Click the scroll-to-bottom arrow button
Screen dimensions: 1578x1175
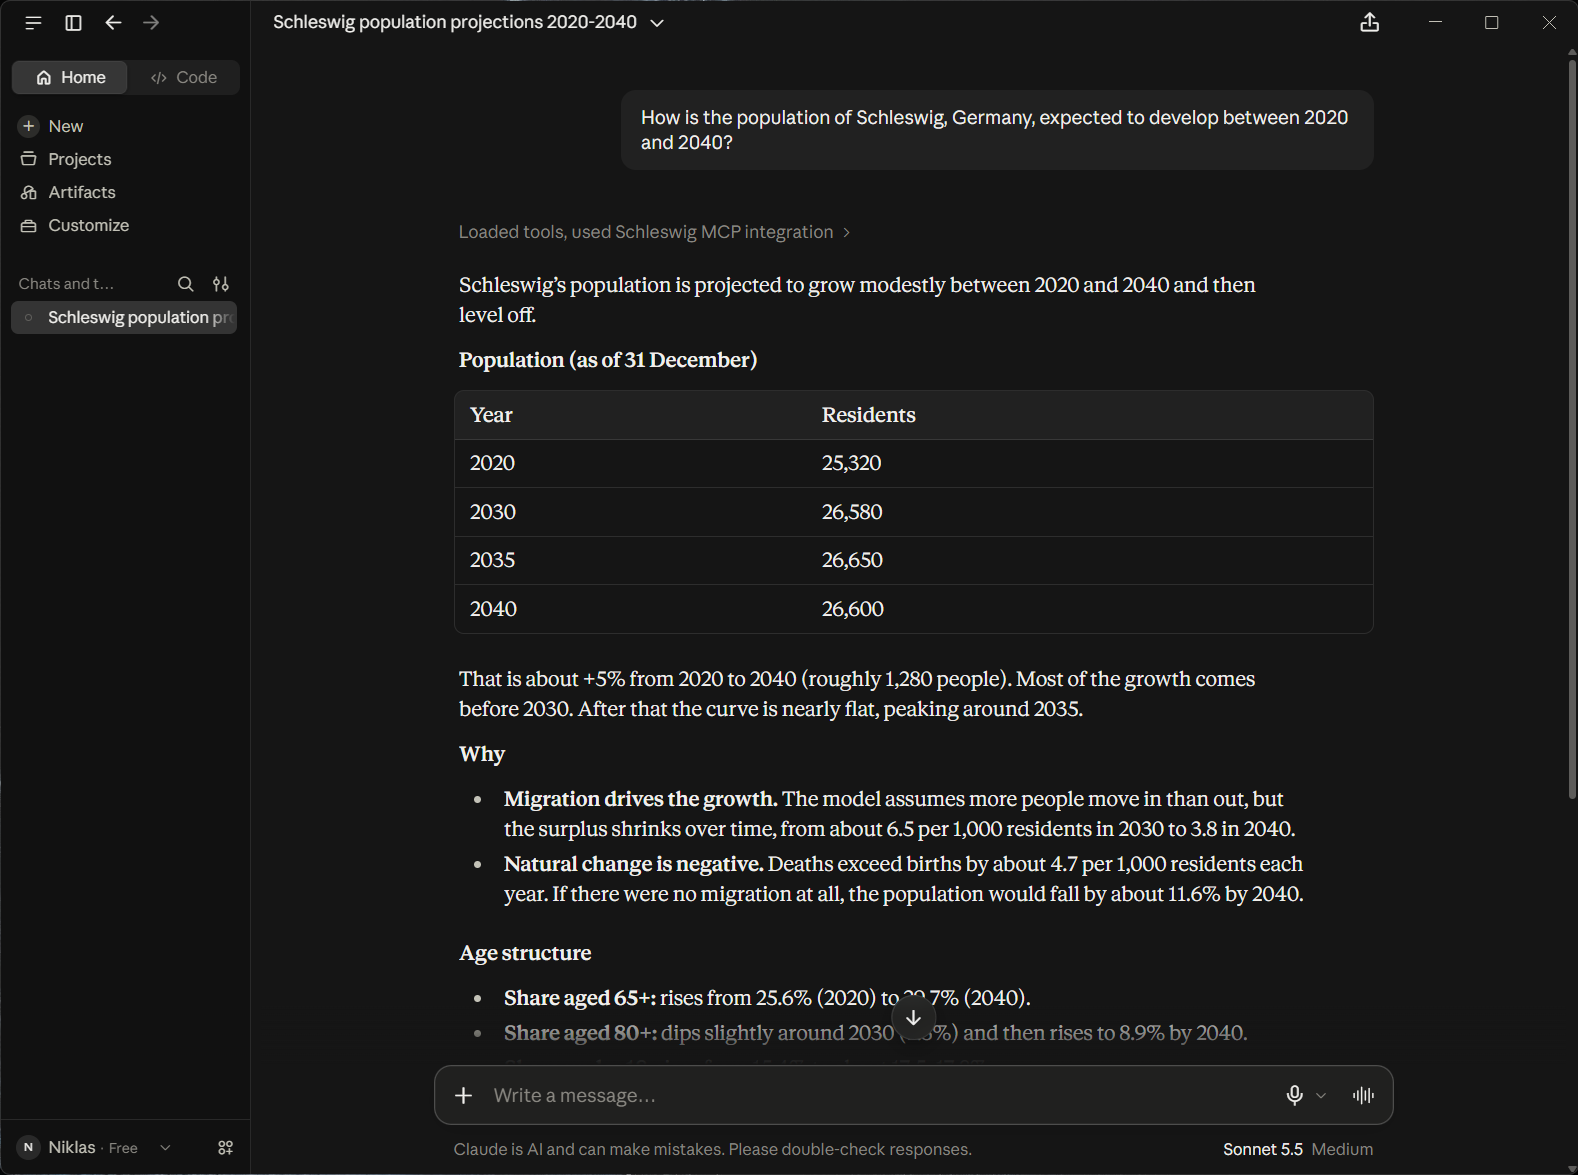coord(913,1018)
